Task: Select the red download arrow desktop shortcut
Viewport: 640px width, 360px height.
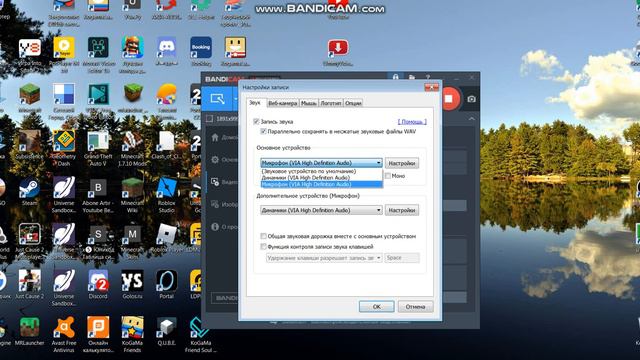Action: [x=338, y=52]
